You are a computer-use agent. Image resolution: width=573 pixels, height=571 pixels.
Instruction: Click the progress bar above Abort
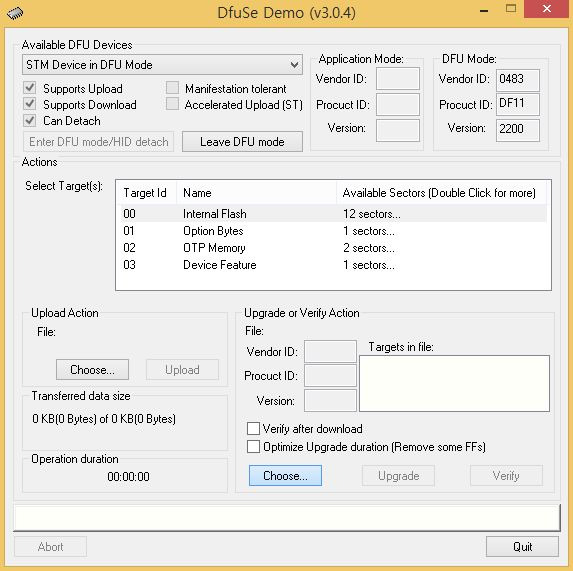[x=286, y=518]
